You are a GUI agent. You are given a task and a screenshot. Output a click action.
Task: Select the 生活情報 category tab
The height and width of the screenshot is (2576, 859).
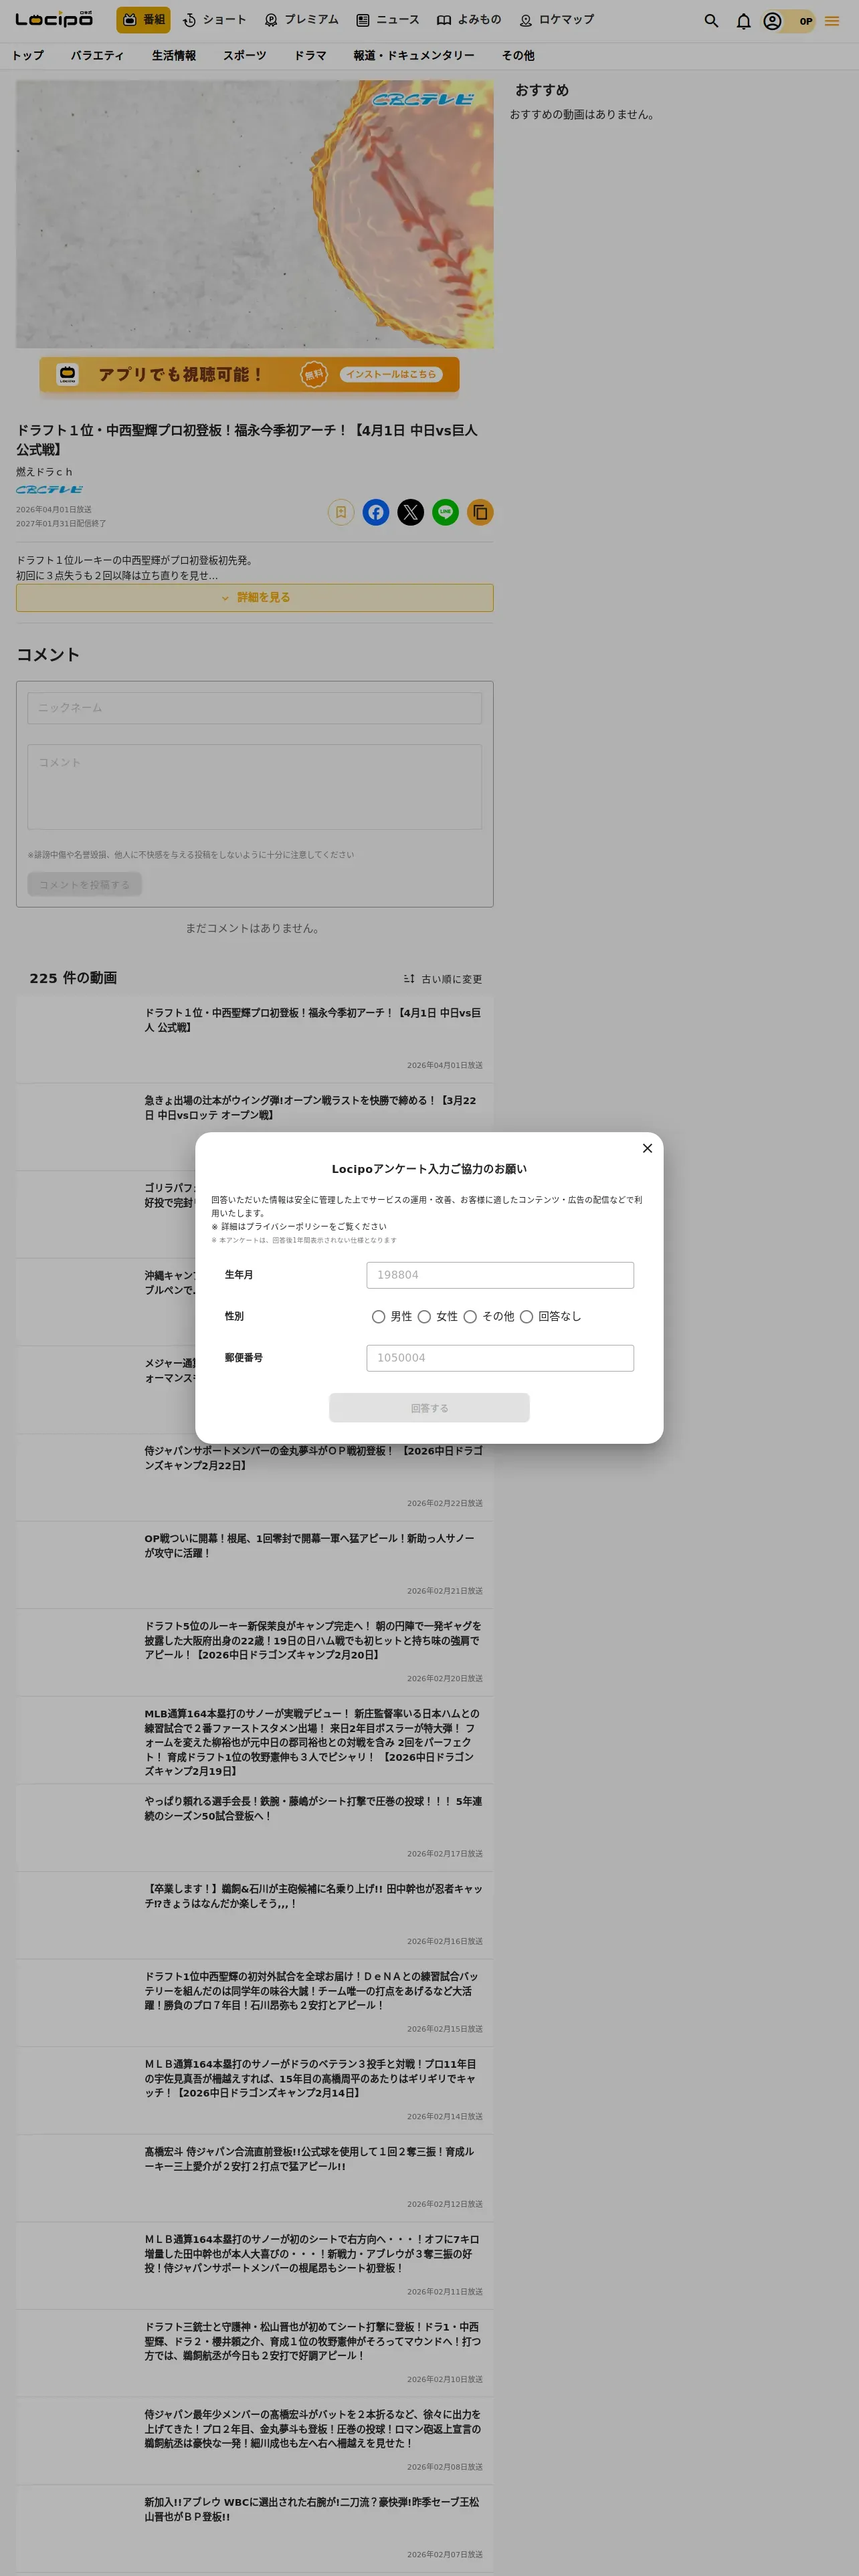174,56
